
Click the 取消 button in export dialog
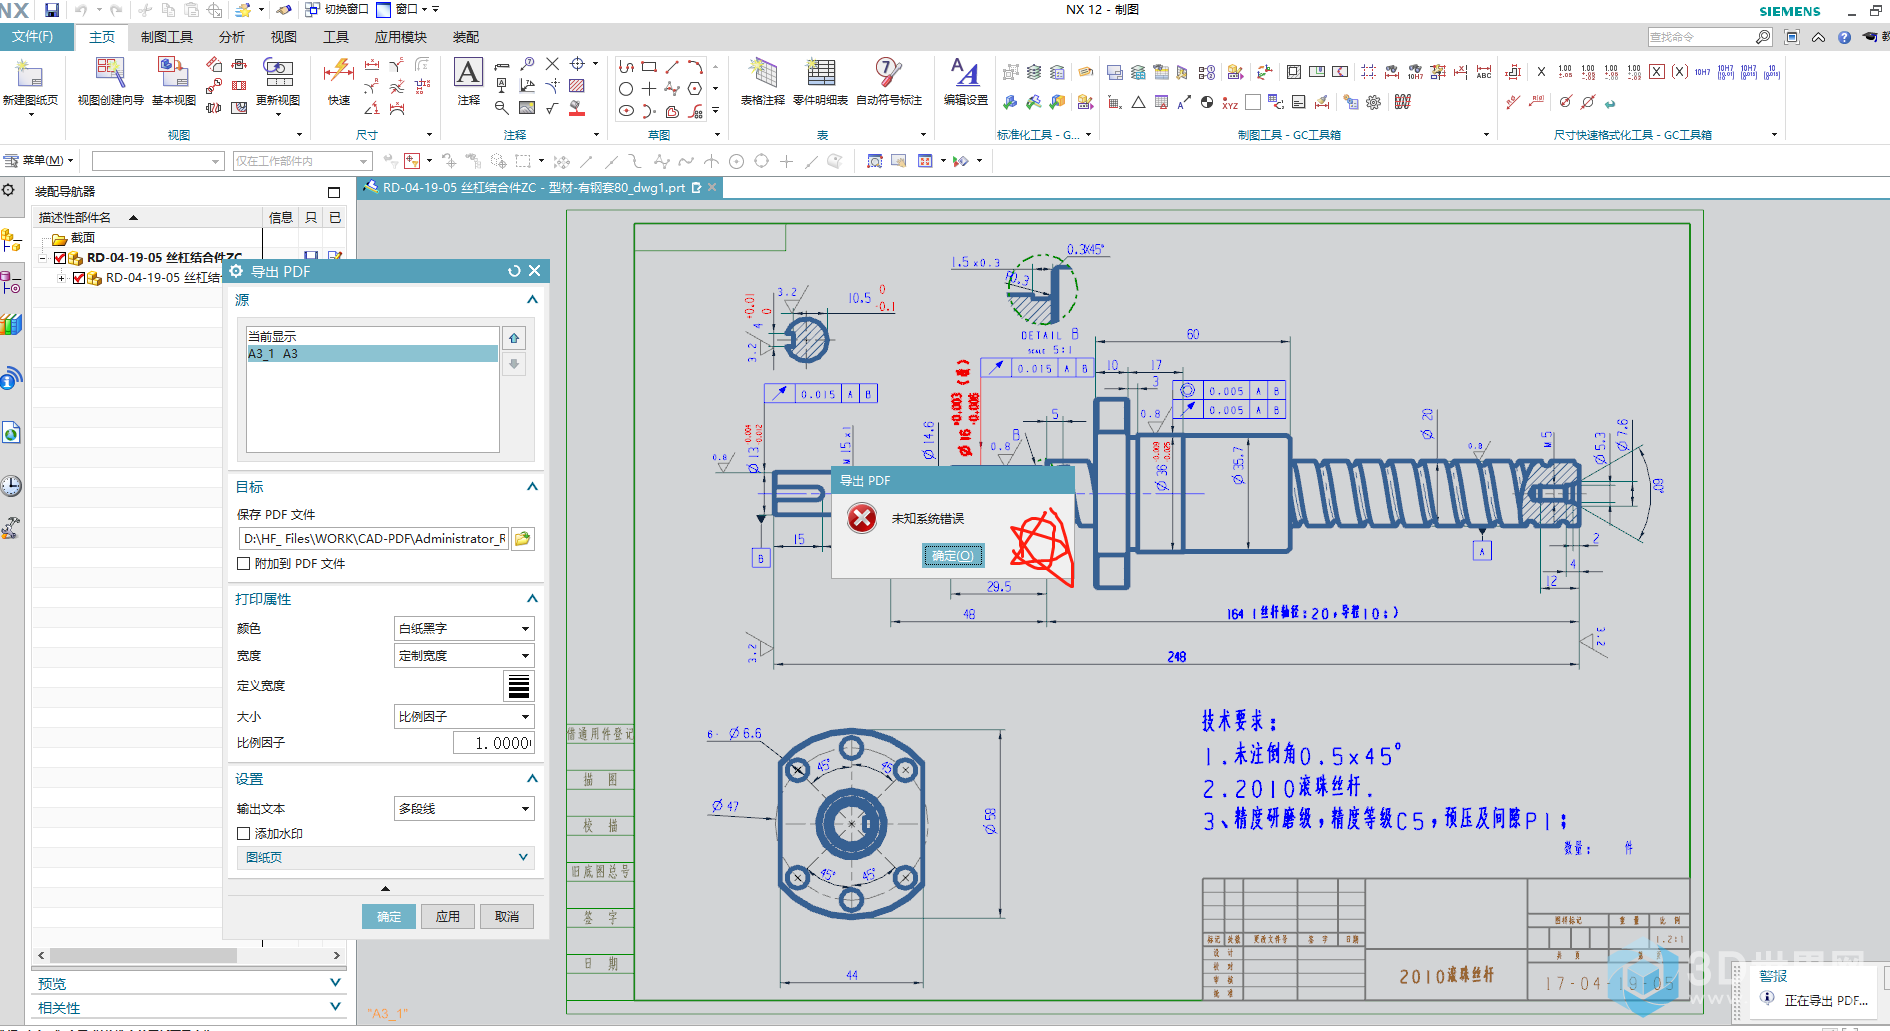point(507,917)
